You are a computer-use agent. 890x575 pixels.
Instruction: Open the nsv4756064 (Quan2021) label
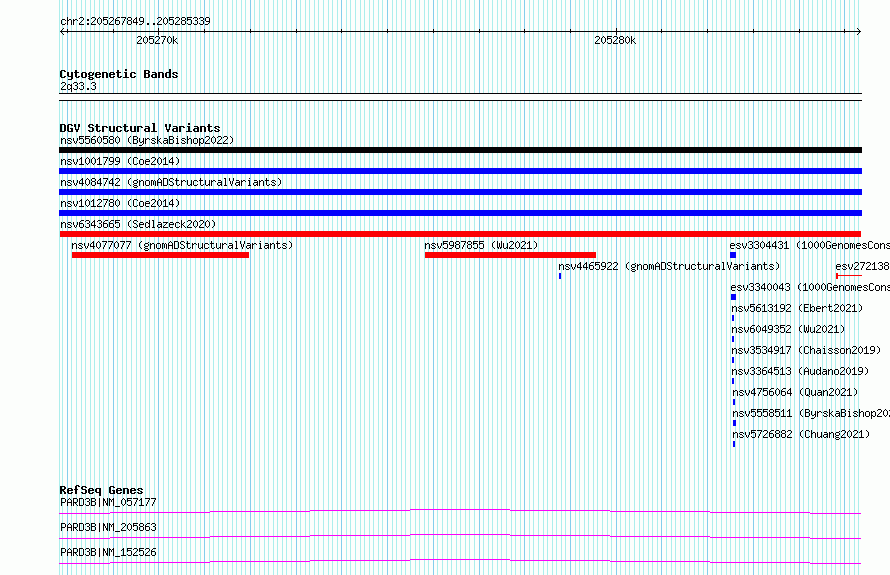[x=795, y=392]
